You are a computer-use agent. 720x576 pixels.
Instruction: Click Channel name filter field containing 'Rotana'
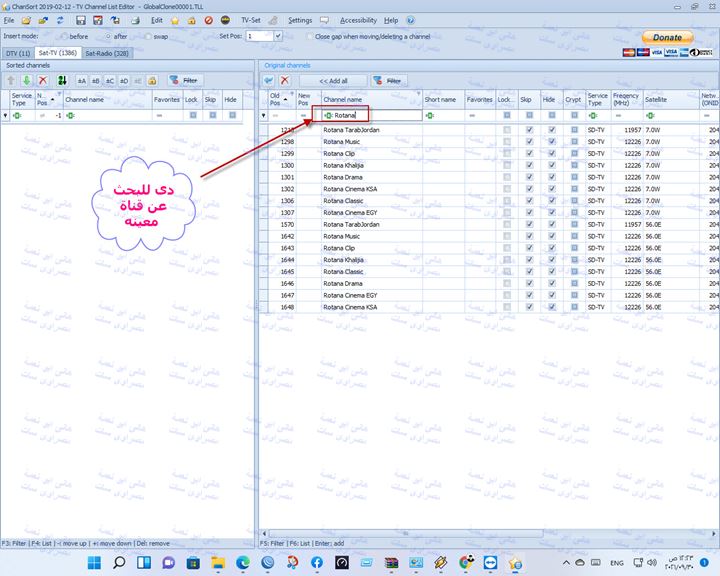(x=372, y=115)
